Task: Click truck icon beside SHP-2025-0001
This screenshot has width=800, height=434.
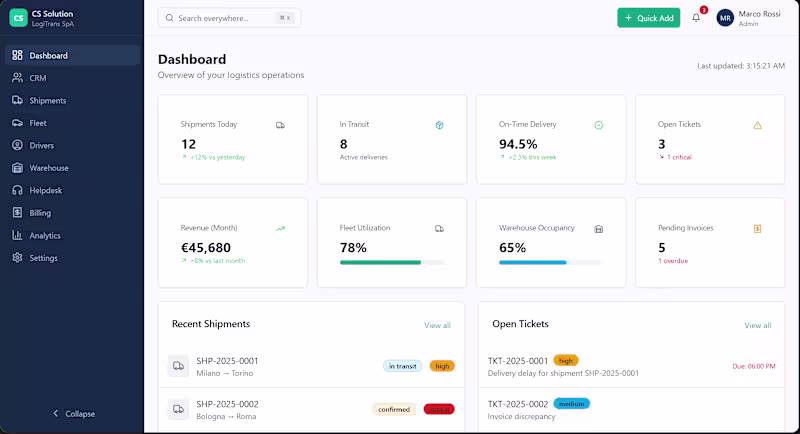Action: pos(178,366)
